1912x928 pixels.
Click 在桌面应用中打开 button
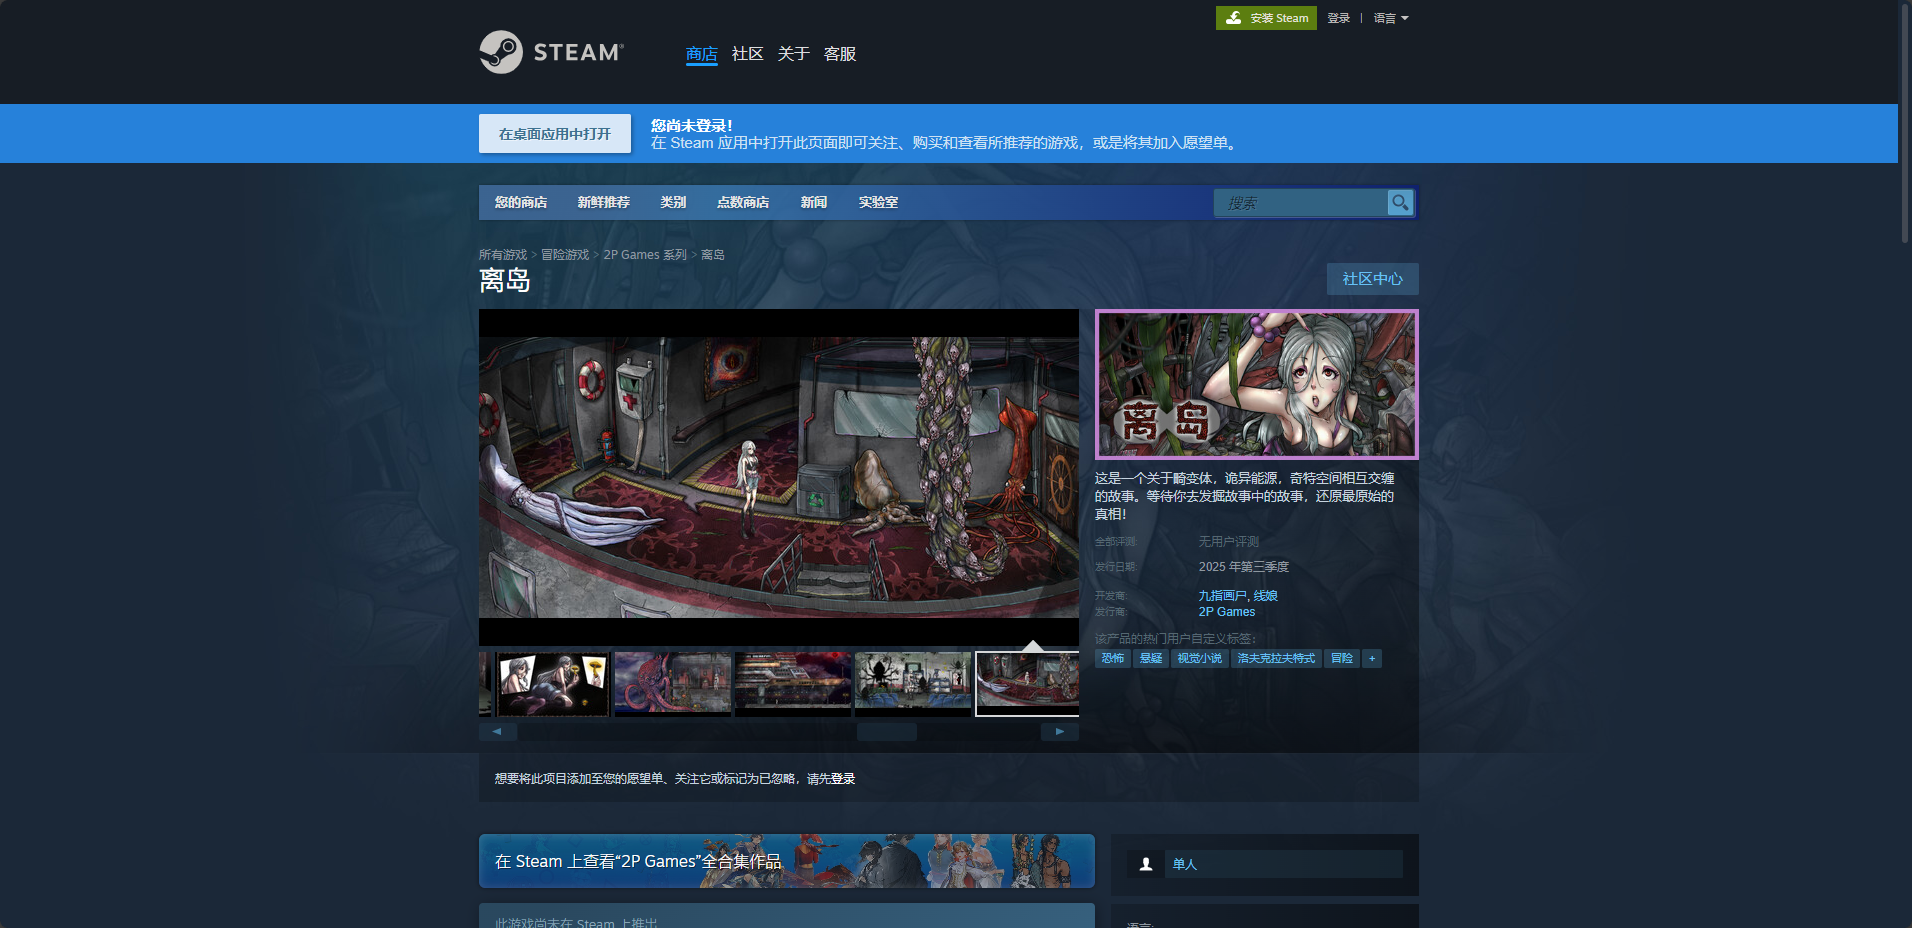pyautogui.click(x=555, y=134)
